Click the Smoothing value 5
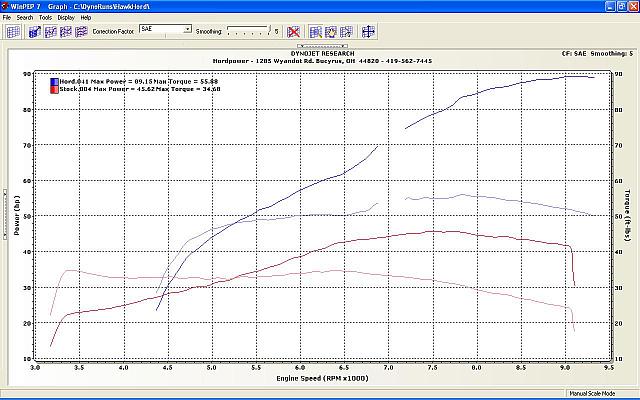The height and width of the screenshot is (400, 640). tap(276, 31)
